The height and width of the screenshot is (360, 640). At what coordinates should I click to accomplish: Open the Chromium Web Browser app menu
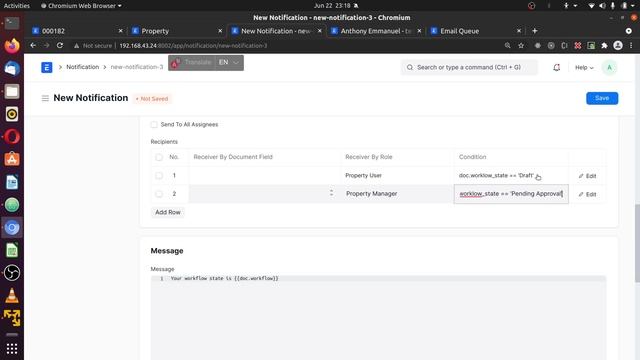tap(81, 6)
